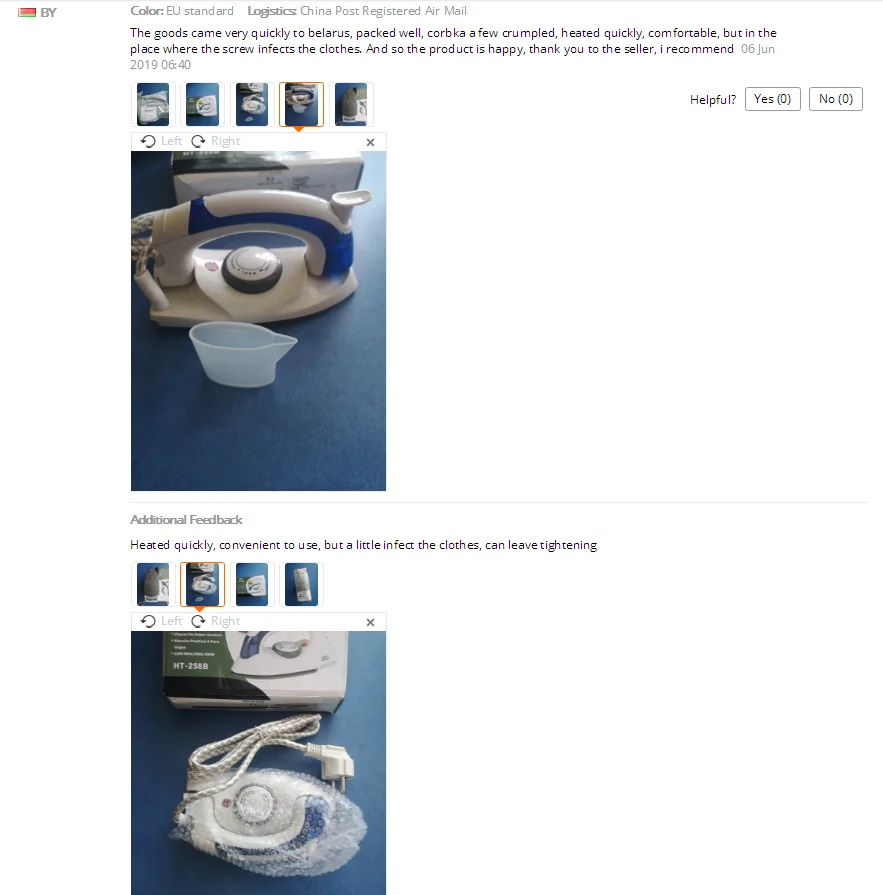
Task: Click the enlarged iron with measuring cup photo
Action: [x=259, y=321]
